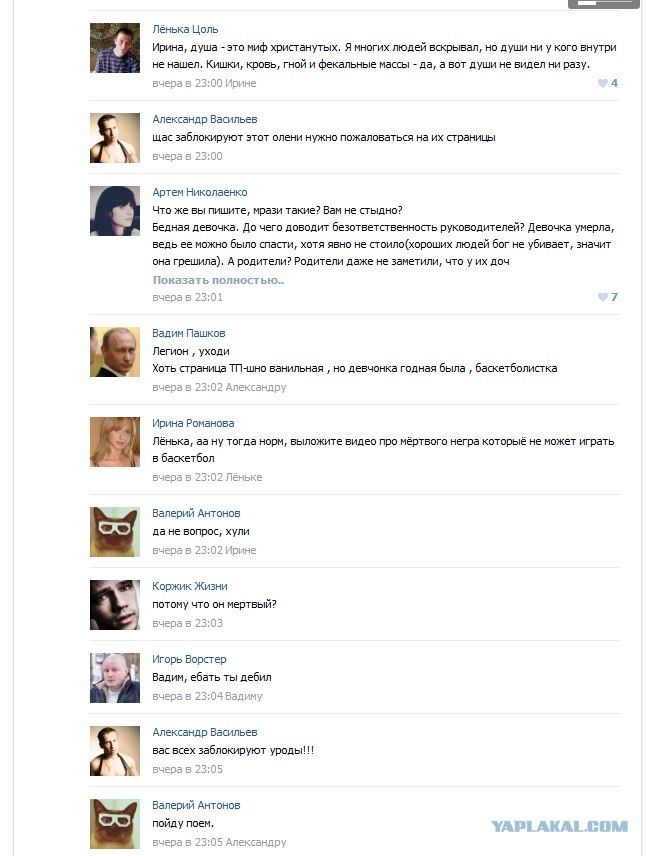Image resolution: width=654 pixels, height=856 pixels.
Task: Open Лёнька Цоль's profile avatar
Action: 115,48
